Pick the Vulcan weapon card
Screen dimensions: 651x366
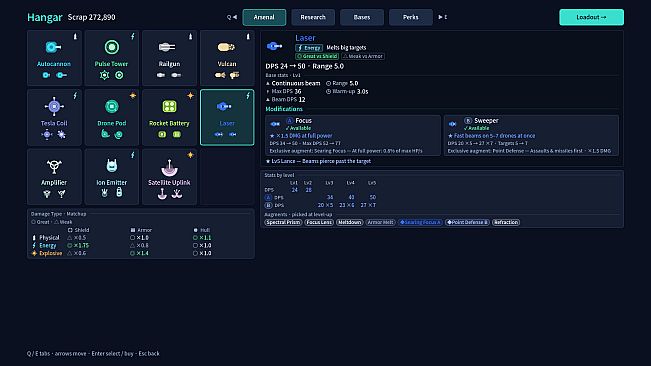pyautogui.click(x=227, y=58)
